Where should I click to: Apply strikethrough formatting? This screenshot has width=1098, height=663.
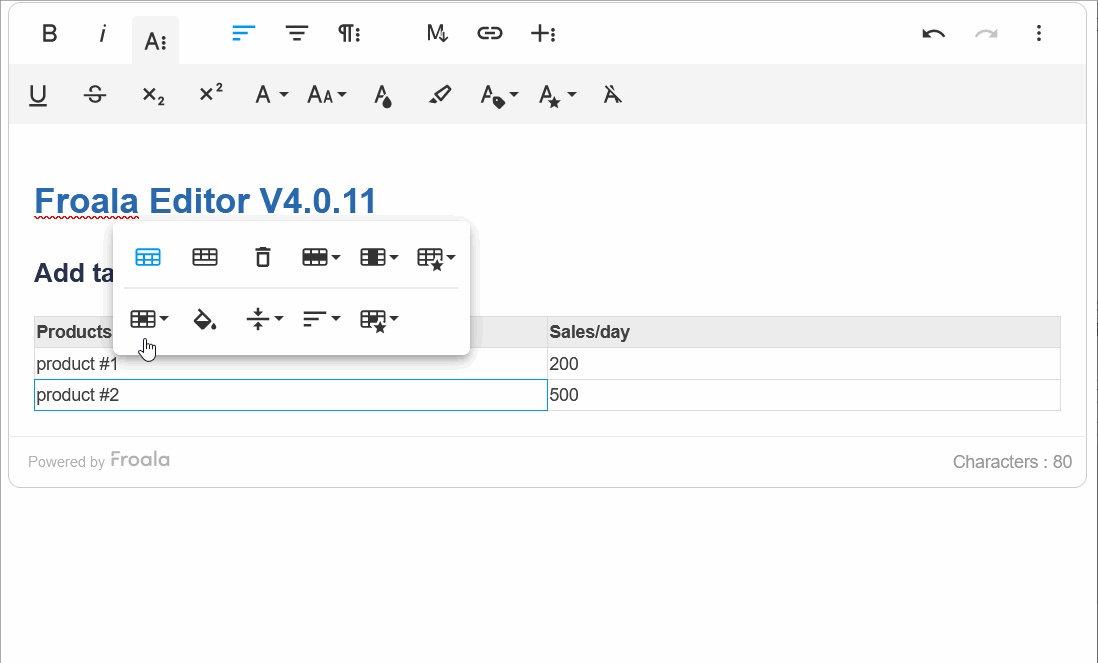[x=95, y=94]
